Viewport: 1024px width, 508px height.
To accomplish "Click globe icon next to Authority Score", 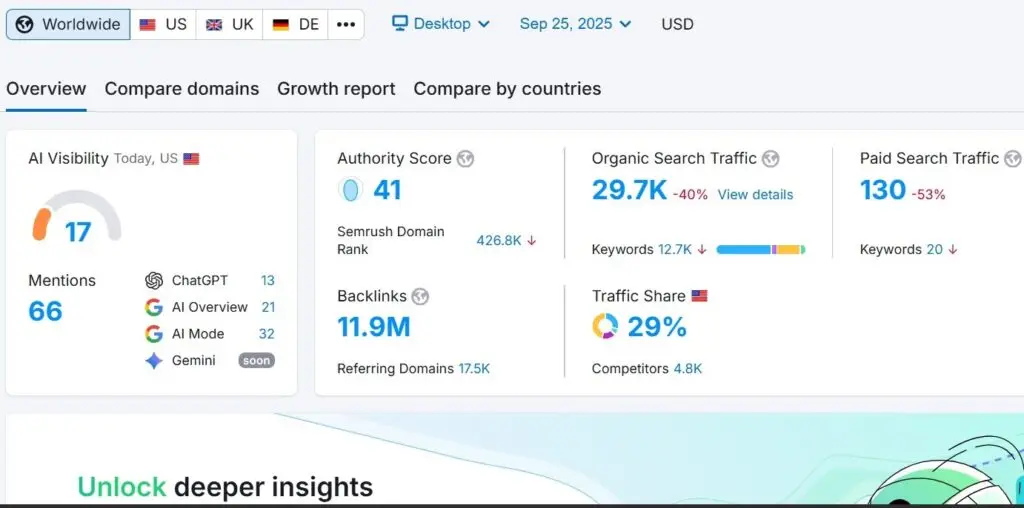I will point(466,159).
